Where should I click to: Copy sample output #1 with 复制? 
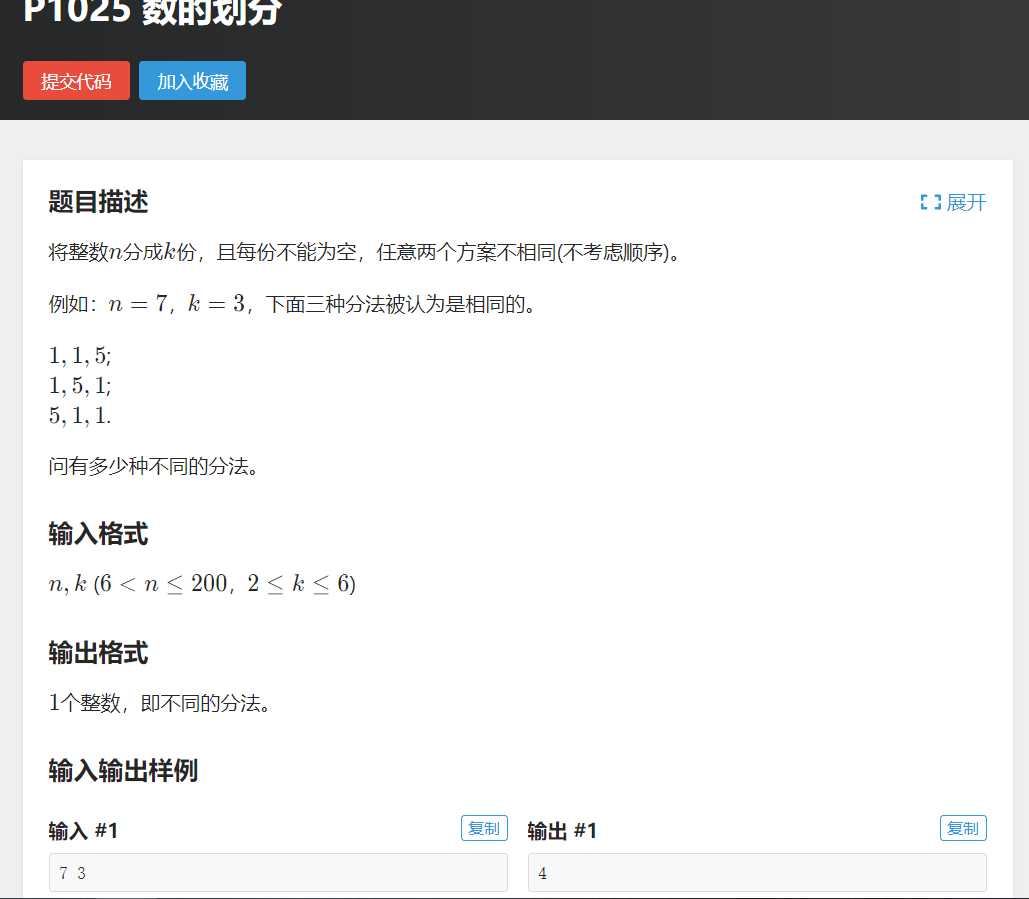point(963,828)
